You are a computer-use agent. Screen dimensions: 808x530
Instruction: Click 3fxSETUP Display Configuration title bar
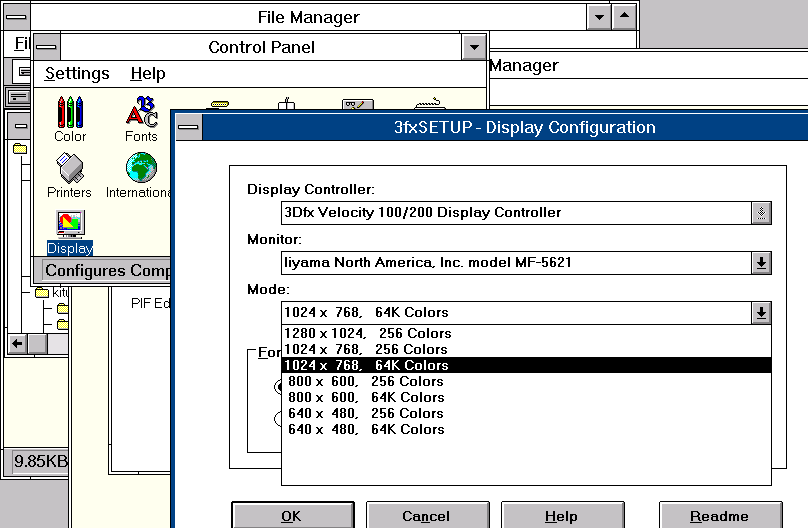(505, 127)
